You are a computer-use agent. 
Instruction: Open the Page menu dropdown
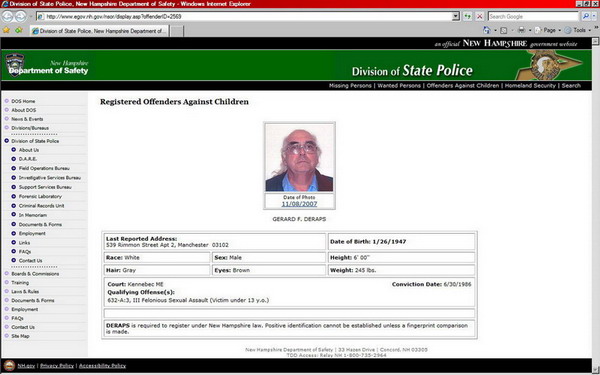pyautogui.click(x=549, y=30)
